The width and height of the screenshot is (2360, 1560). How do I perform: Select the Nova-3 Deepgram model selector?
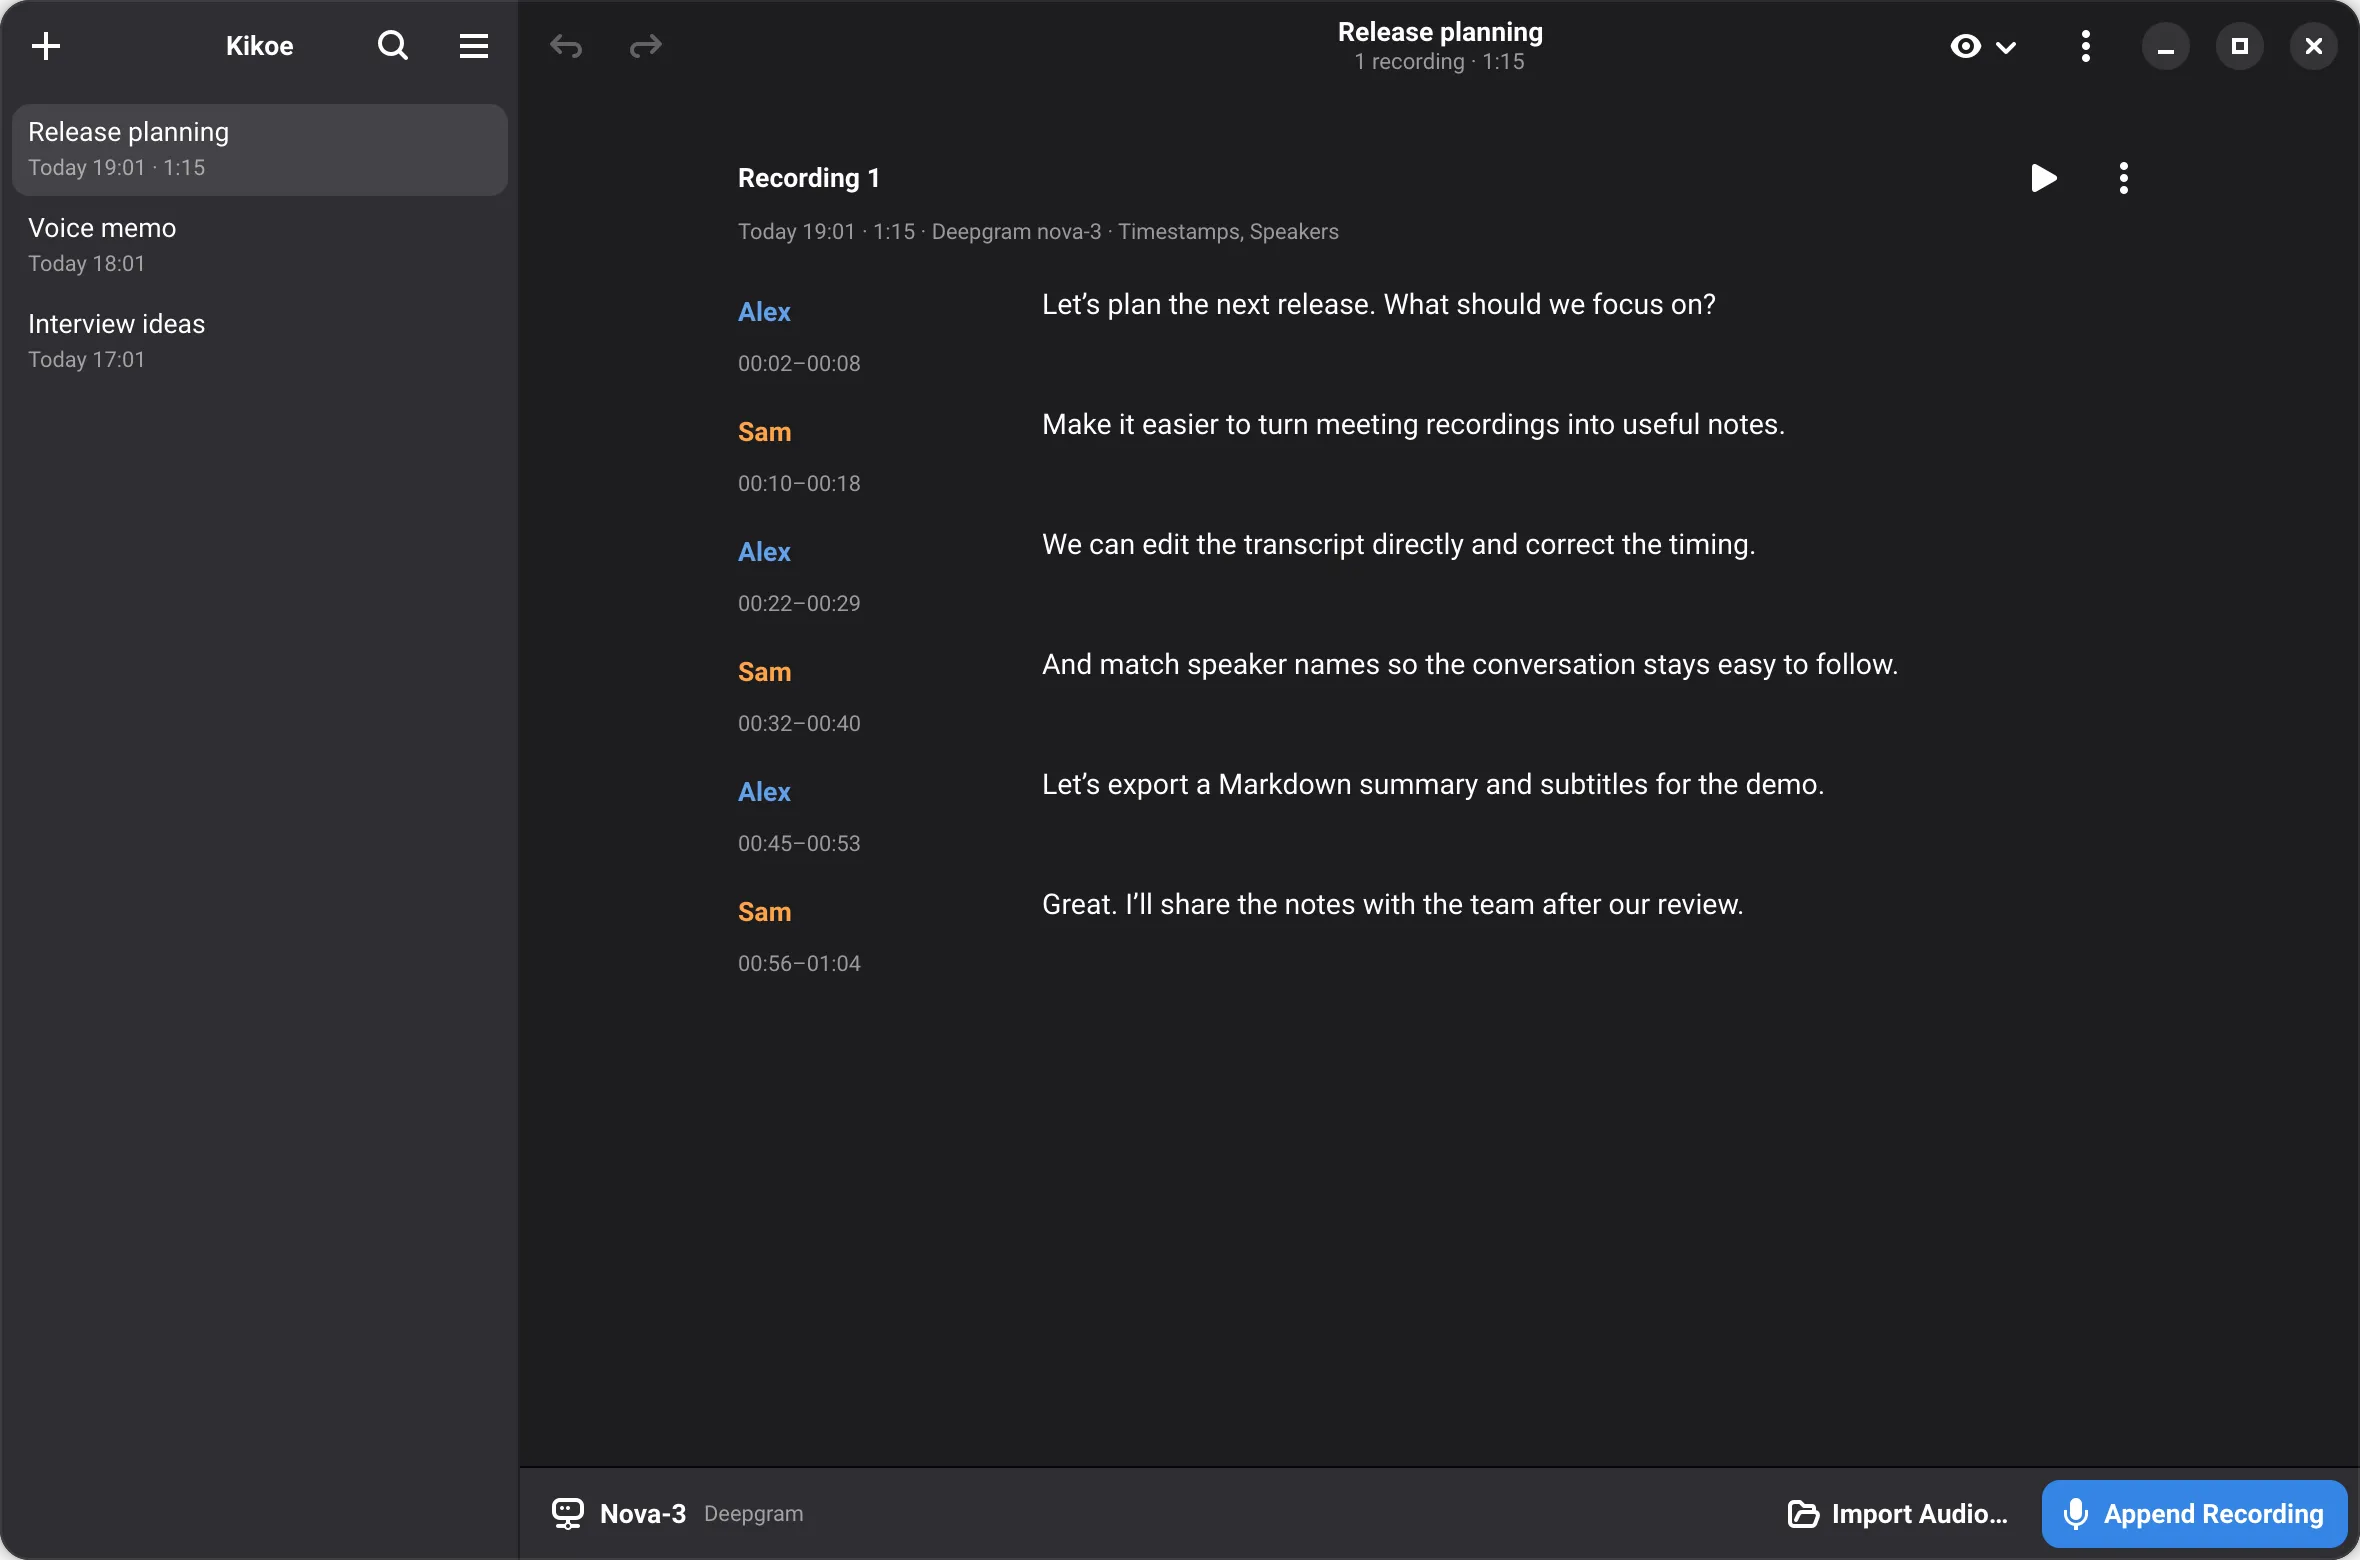(x=678, y=1513)
